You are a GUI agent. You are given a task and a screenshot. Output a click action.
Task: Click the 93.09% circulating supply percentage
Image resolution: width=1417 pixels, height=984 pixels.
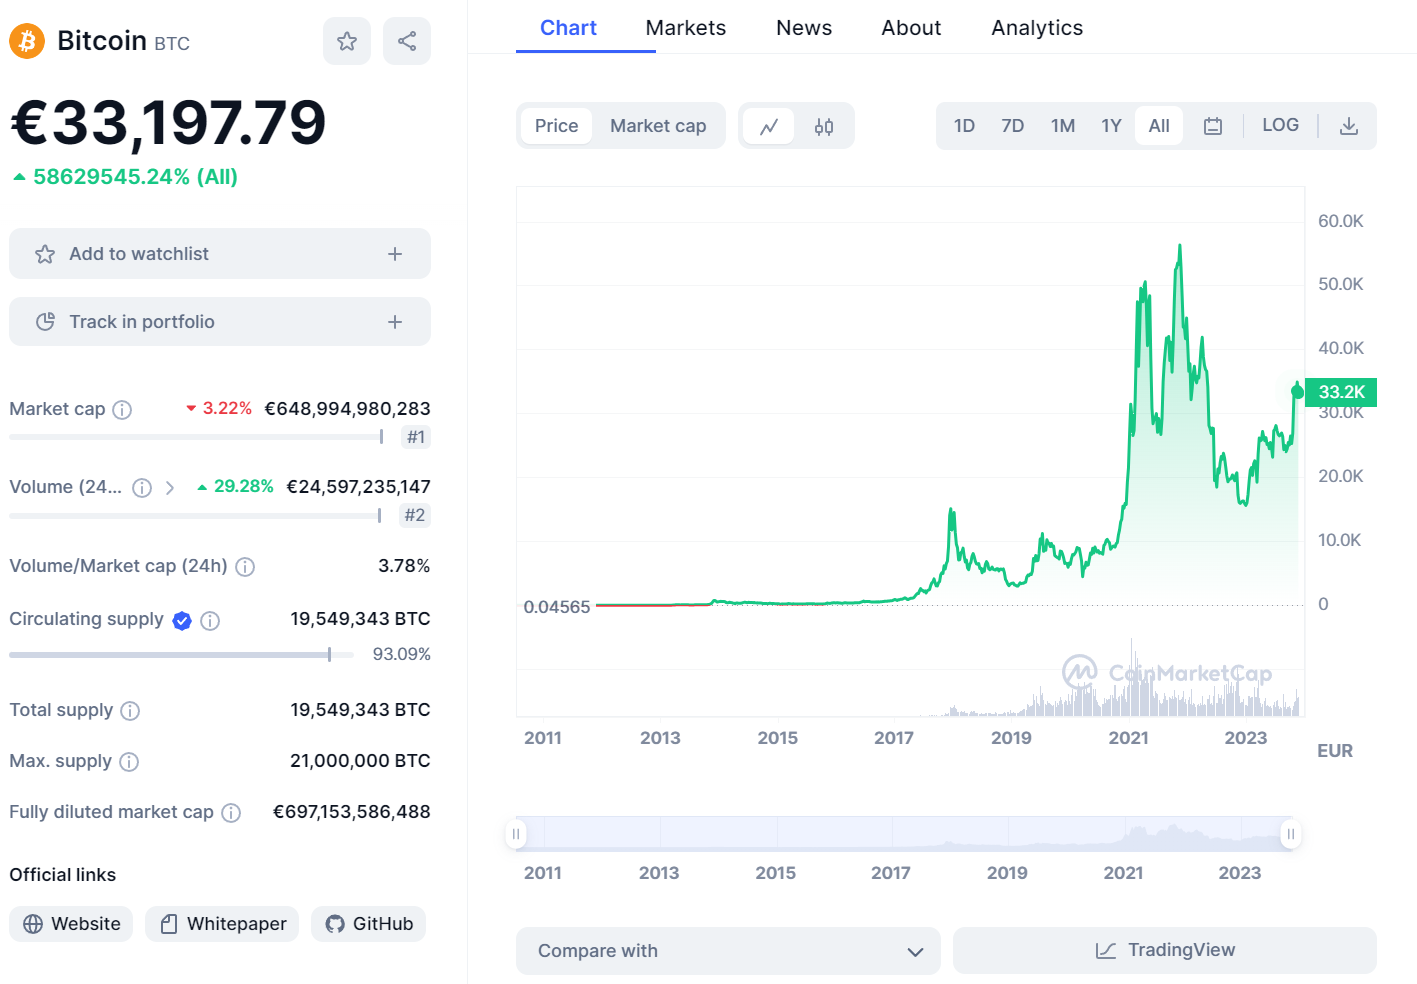click(401, 654)
